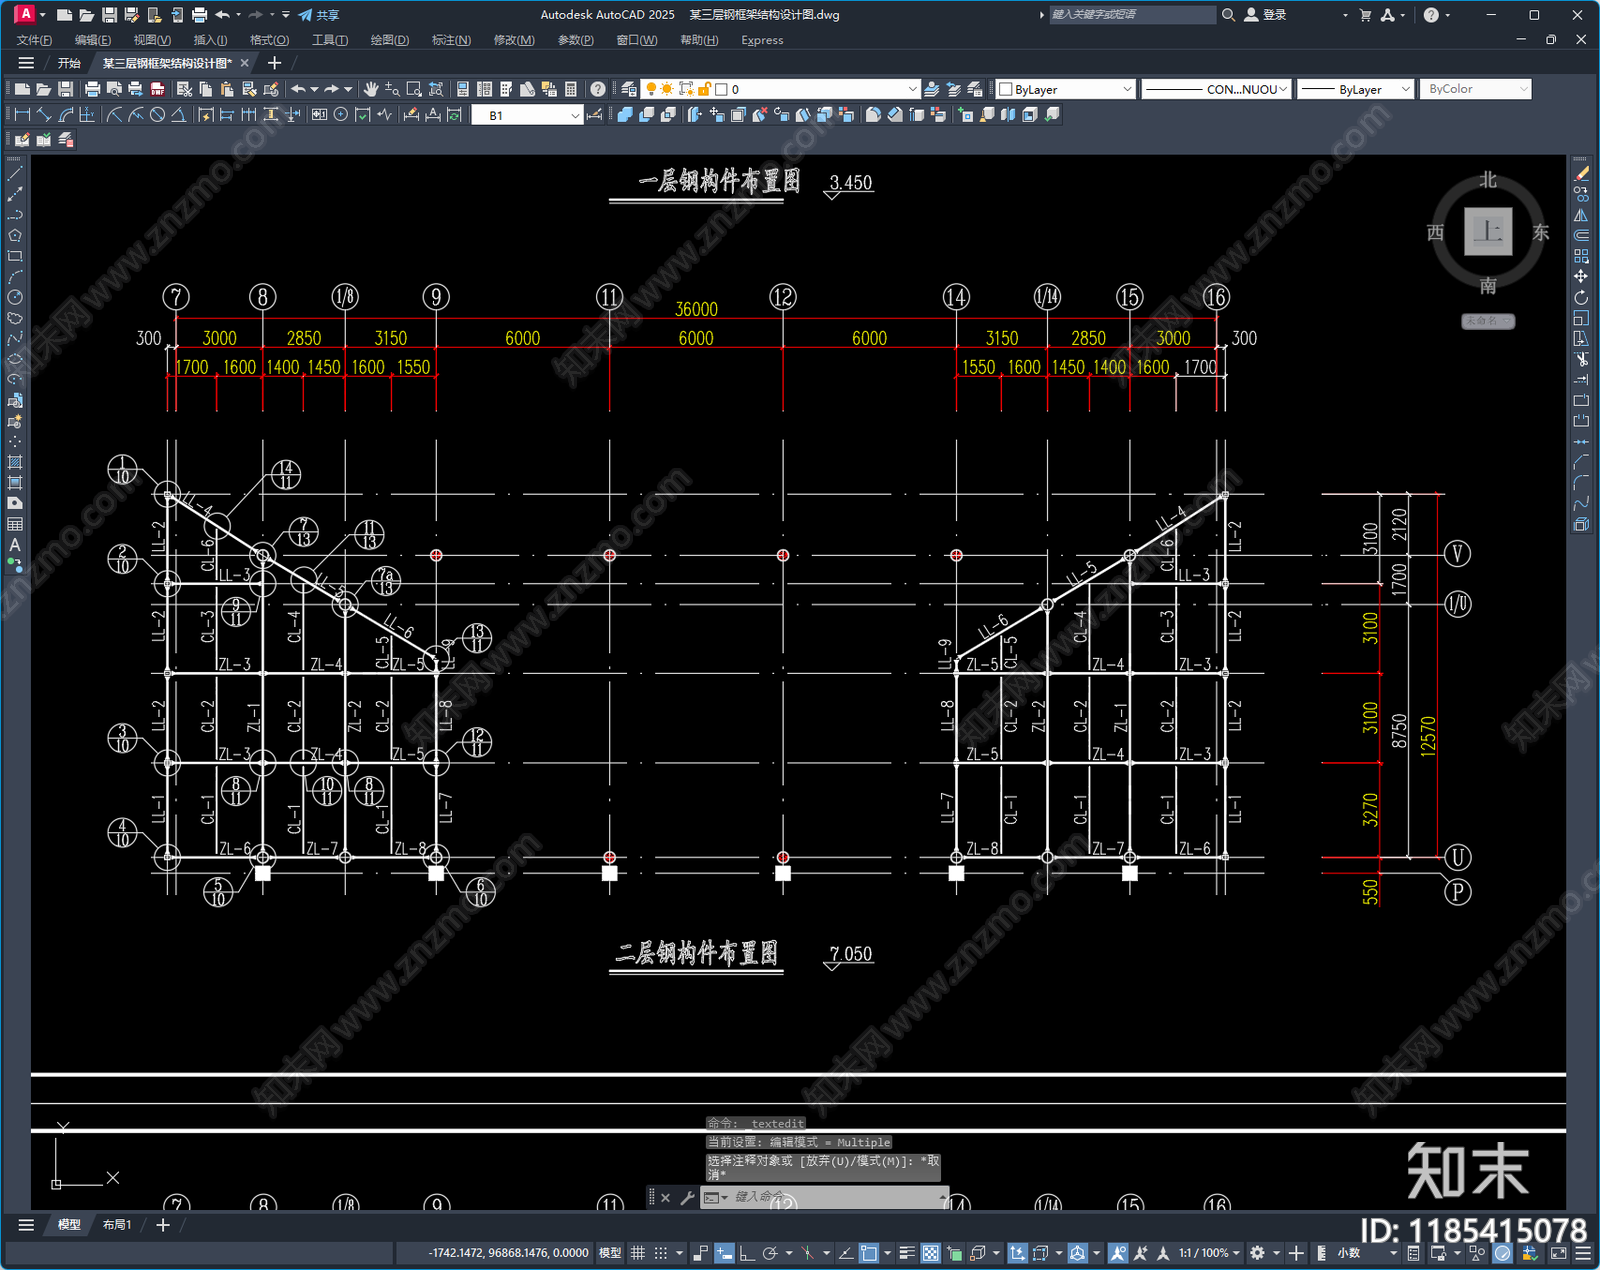Select the multiline text A tool
This screenshot has height=1270, width=1600.
(x=15, y=545)
